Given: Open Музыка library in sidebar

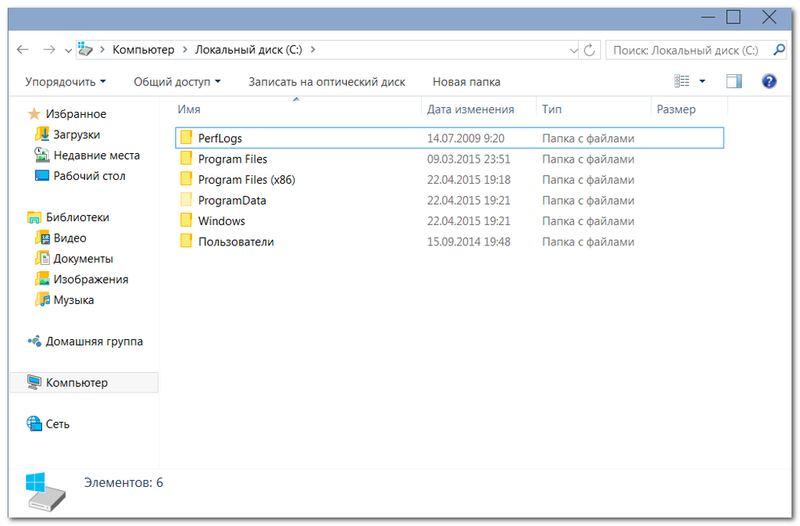Looking at the screenshot, I should 73,300.
